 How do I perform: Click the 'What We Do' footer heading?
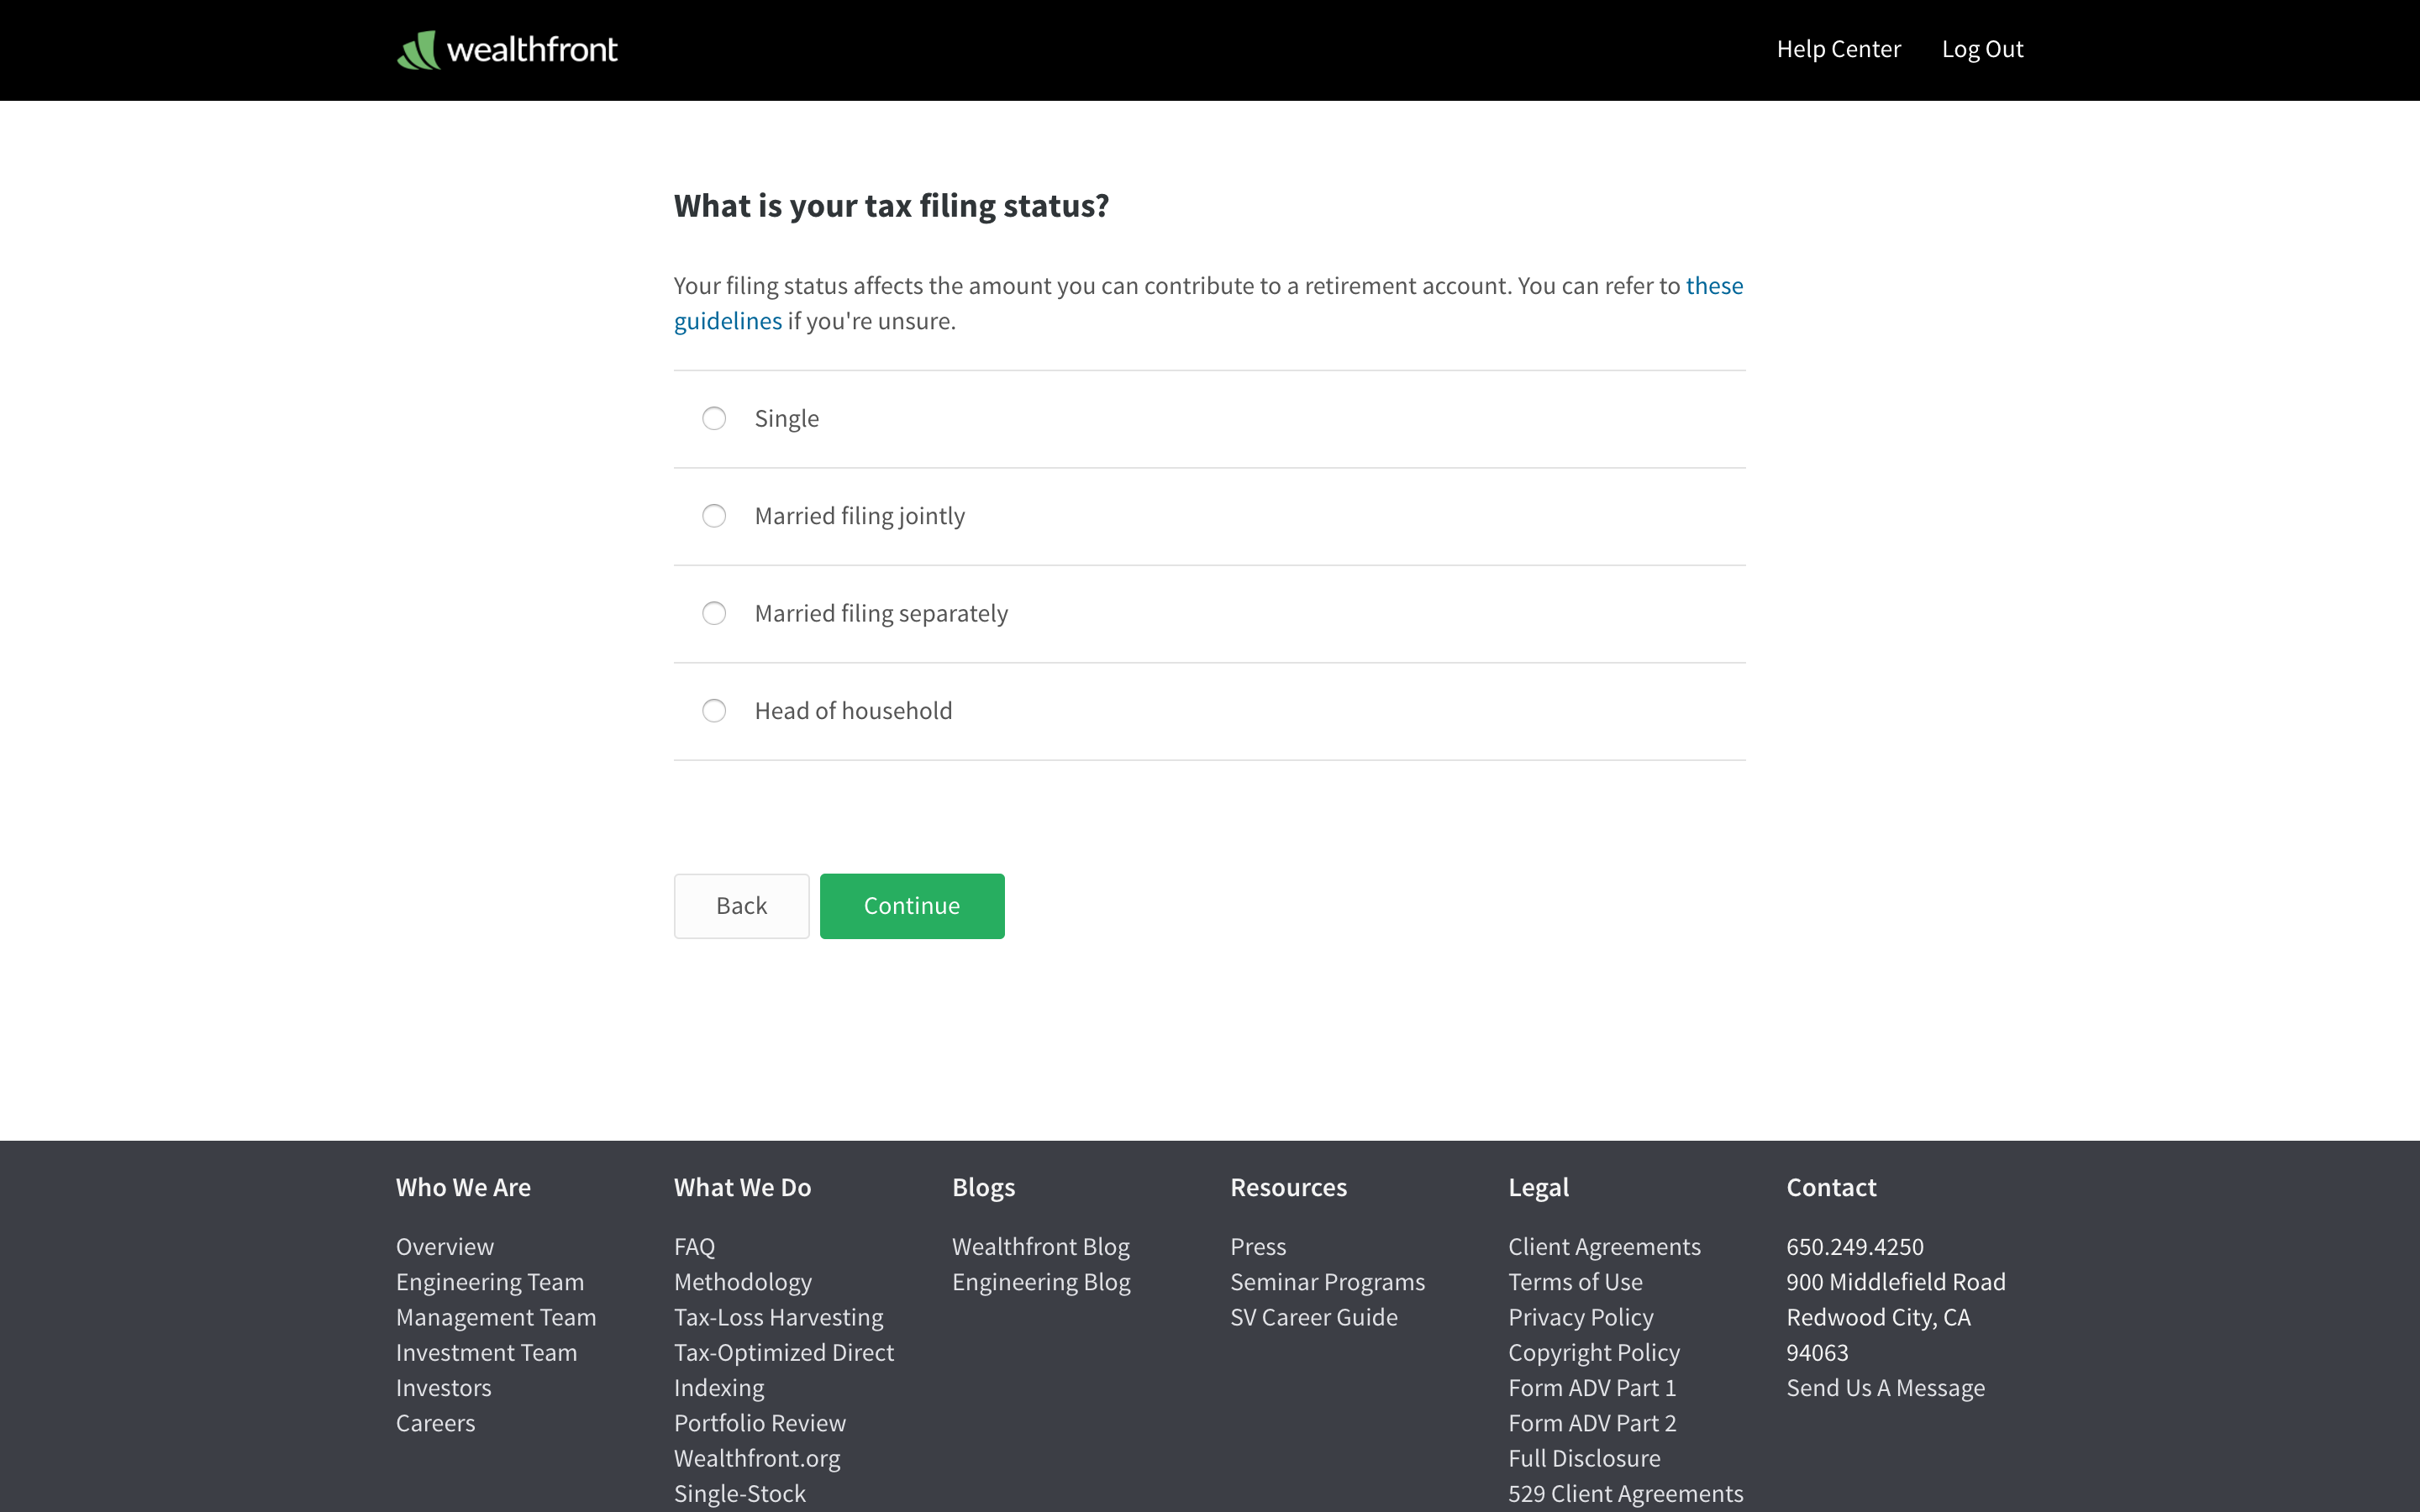point(742,1187)
